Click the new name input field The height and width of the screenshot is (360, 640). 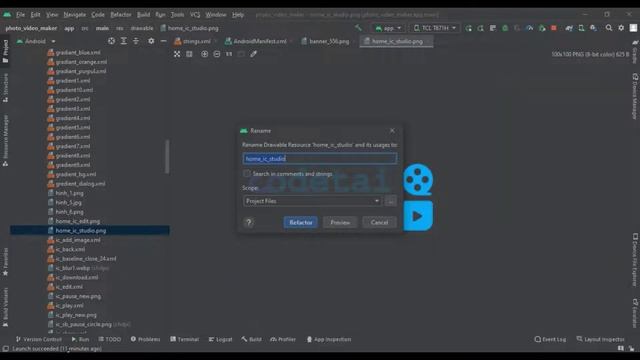[320, 158]
